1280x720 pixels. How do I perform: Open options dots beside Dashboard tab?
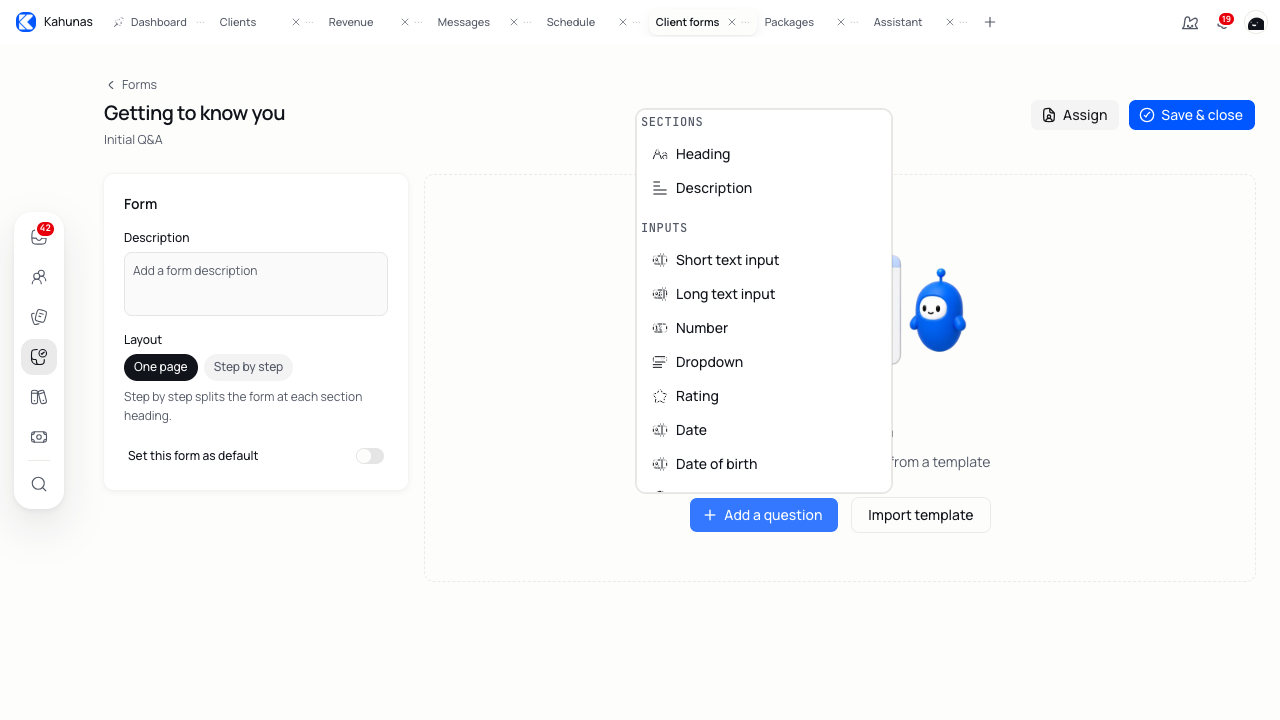pos(200,22)
